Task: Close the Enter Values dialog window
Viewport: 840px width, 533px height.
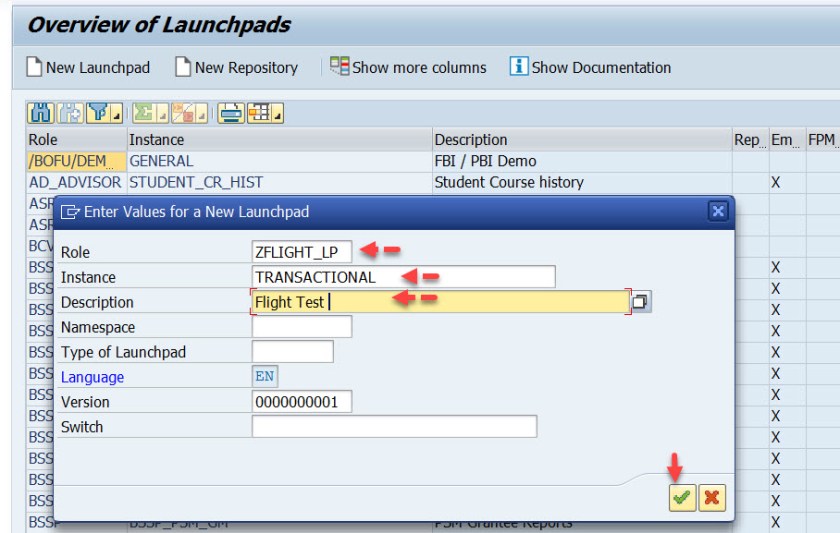Action: 718,212
